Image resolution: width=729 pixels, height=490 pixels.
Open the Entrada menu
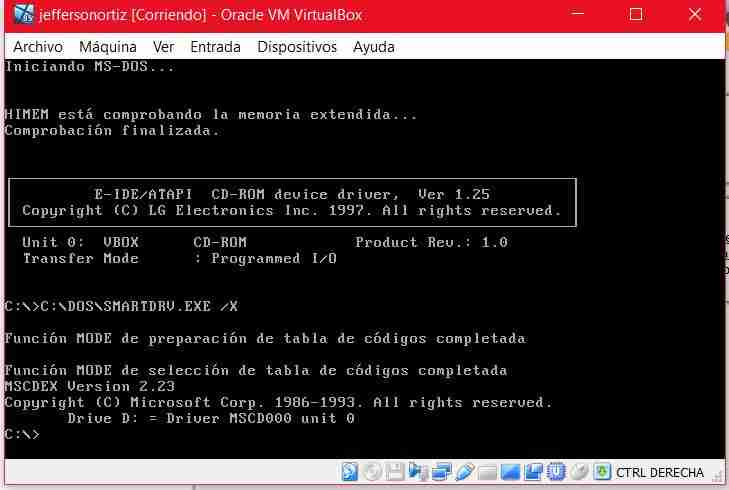click(215, 47)
